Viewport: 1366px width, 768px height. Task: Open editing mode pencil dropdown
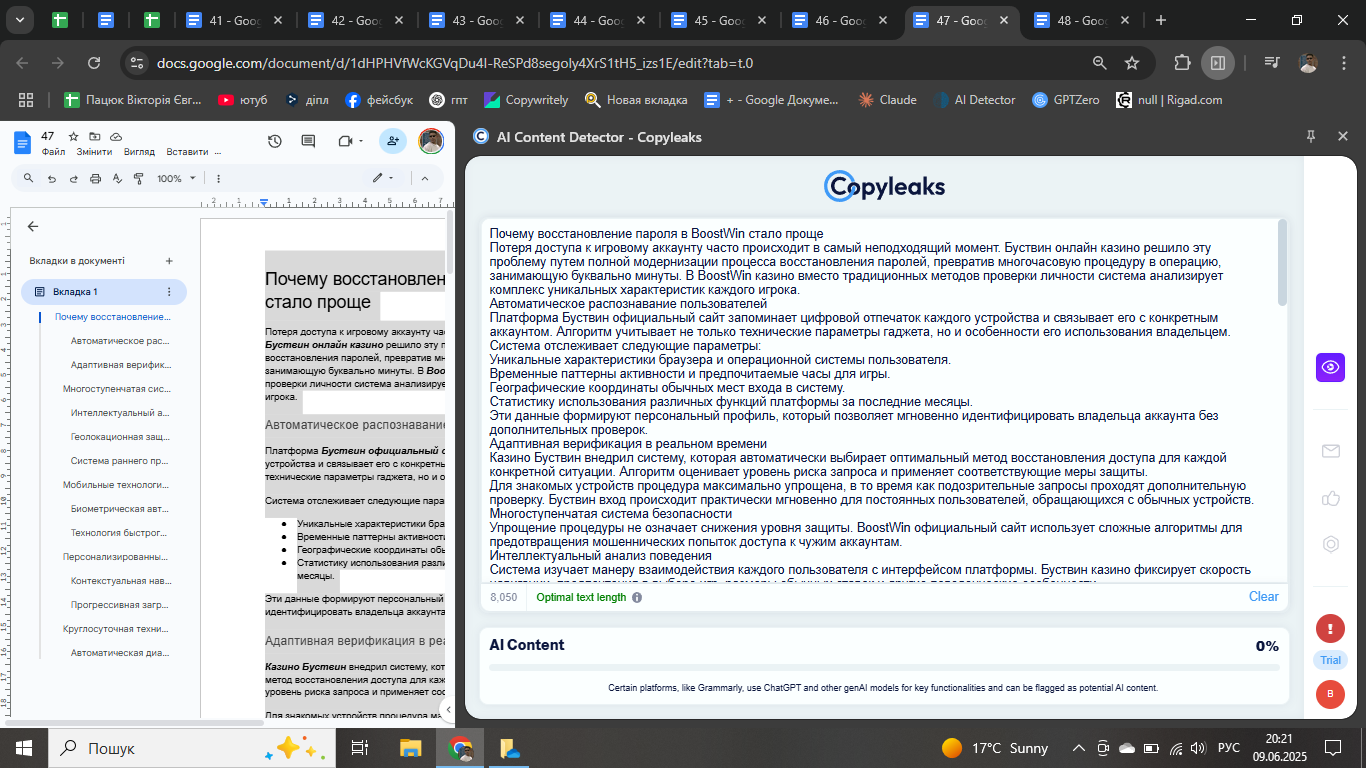(x=383, y=178)
